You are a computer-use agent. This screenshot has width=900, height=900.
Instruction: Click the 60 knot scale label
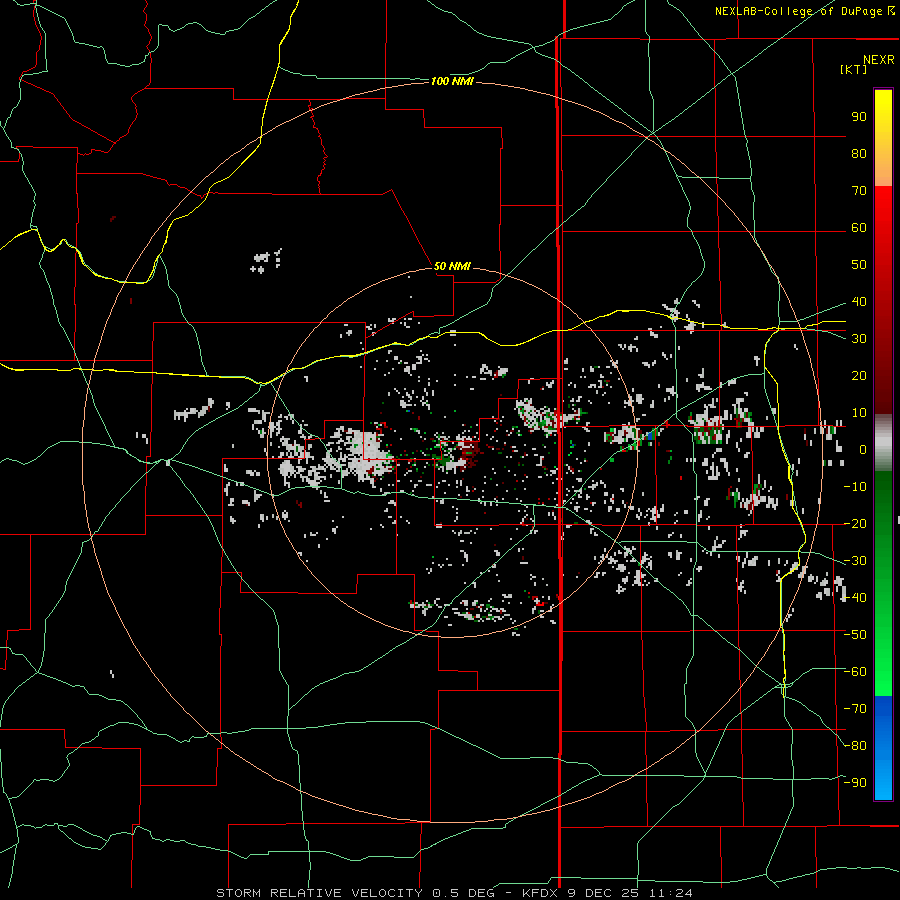tap(859, 228)
